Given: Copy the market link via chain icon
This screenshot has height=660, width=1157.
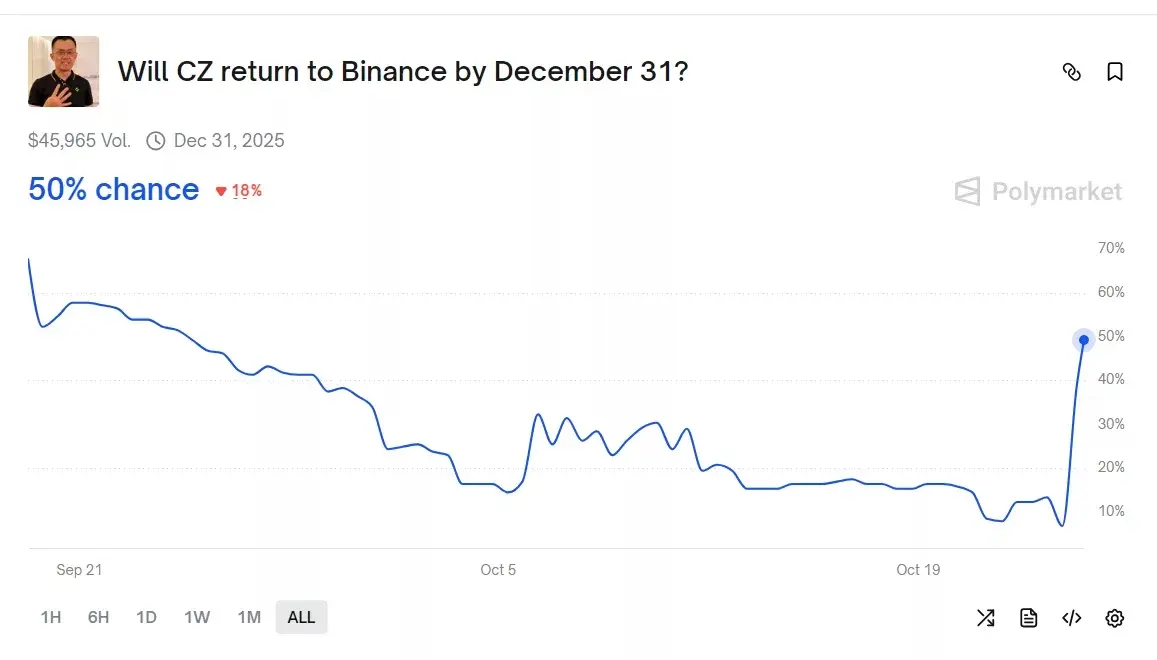Looking at the screenshot, I should pos(1071,72).
